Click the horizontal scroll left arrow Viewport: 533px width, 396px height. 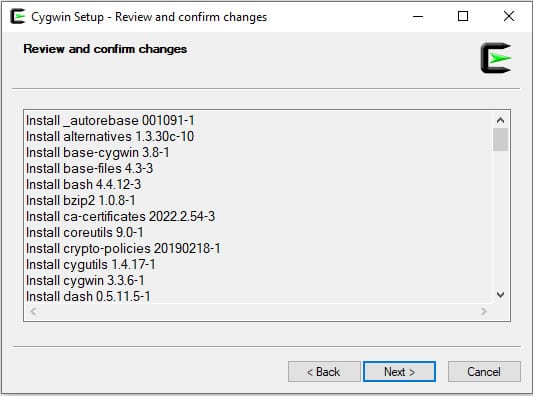[x=33, y=311]
